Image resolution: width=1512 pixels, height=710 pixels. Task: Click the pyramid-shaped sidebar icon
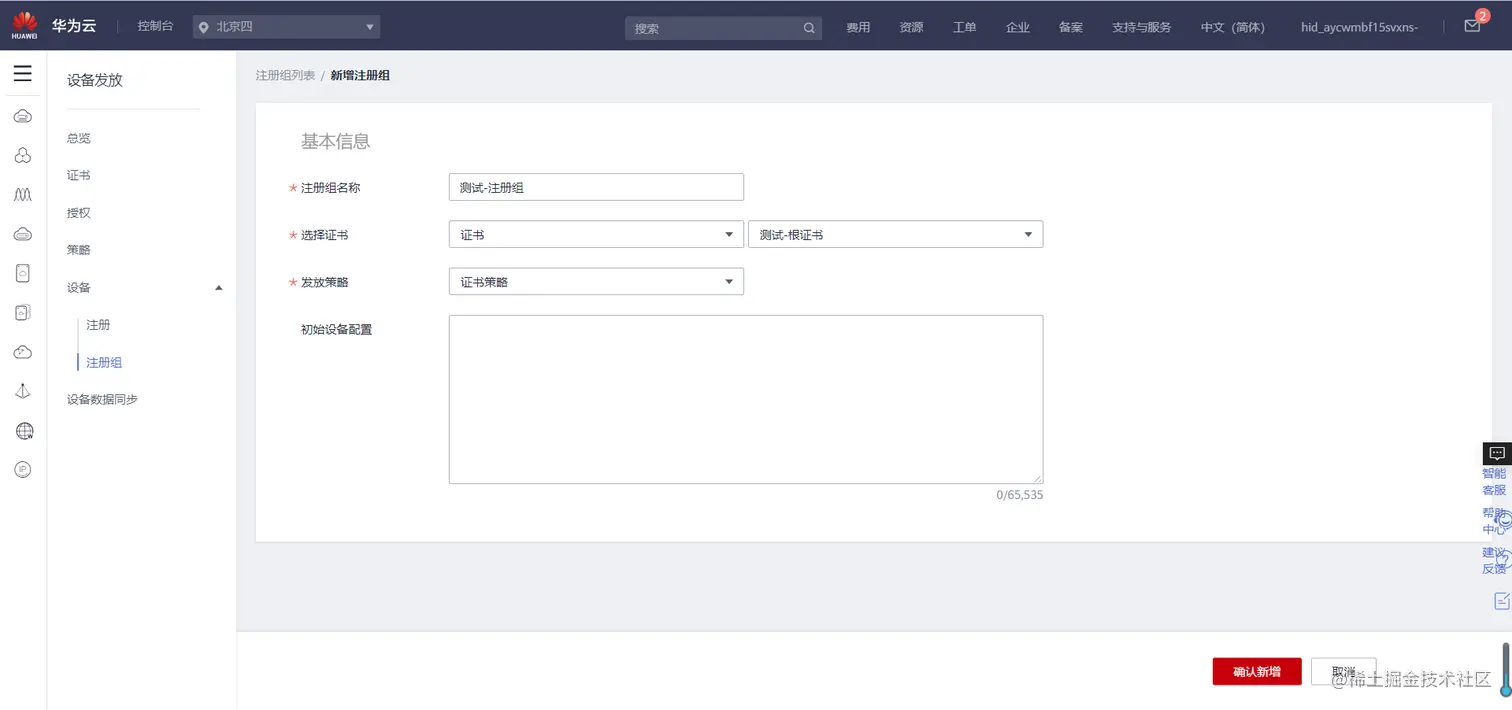pos(22,392)
